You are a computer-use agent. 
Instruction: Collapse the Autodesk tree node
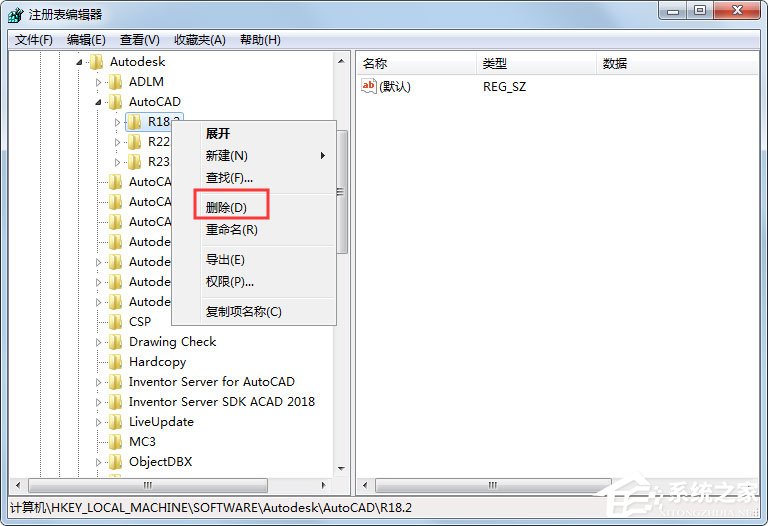coord(79,62)
